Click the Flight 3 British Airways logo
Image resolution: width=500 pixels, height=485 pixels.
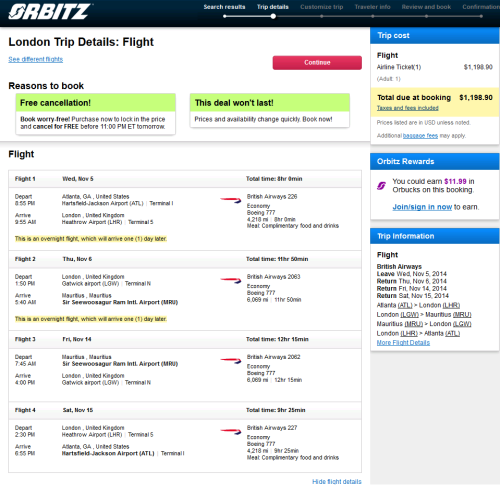231,361
